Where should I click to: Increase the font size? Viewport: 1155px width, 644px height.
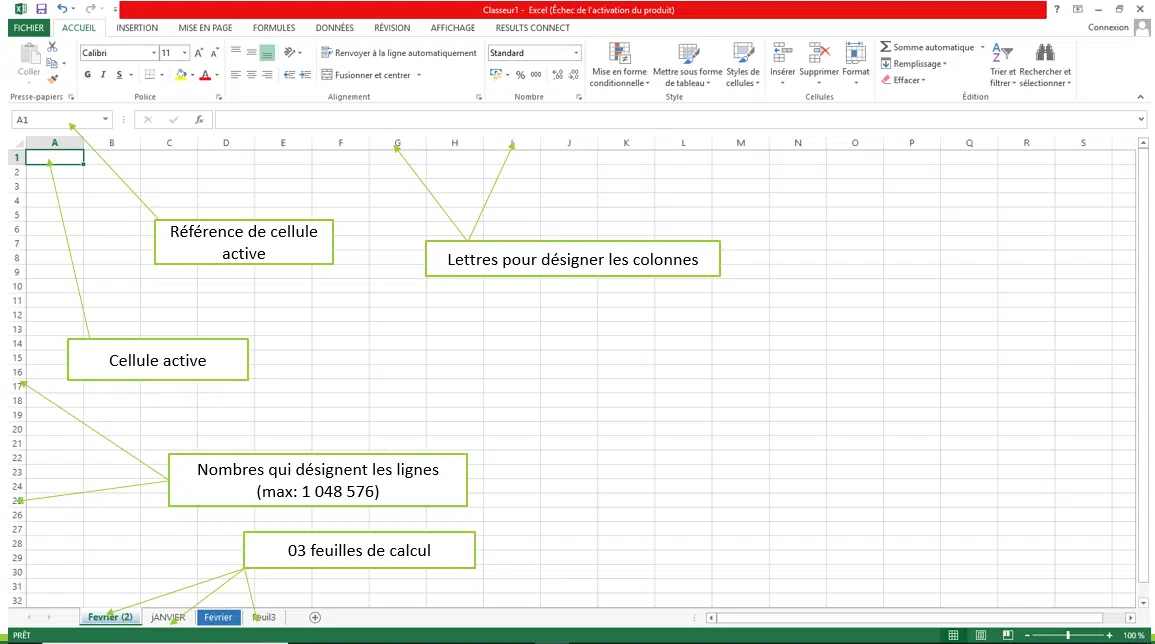199,53
